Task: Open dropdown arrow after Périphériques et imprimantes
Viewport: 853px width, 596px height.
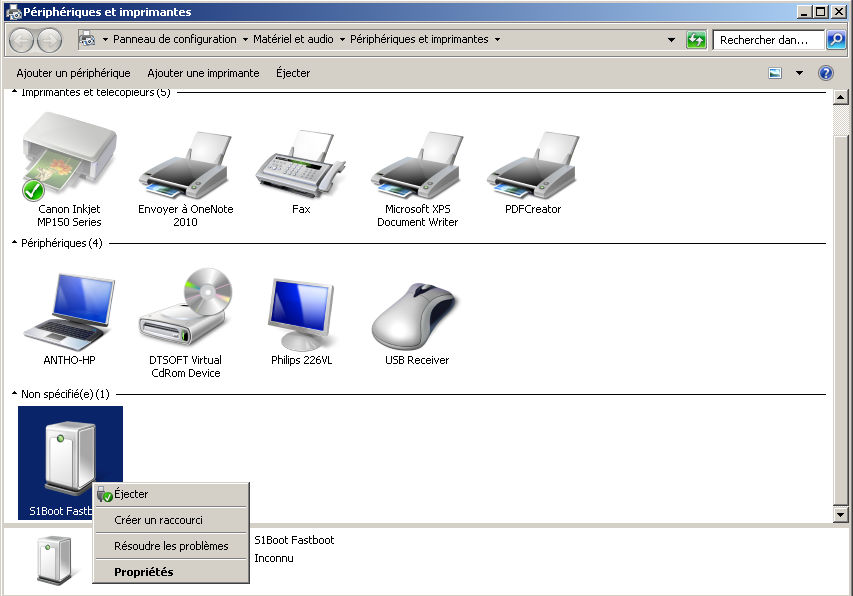Action: [x=497, y=40]
